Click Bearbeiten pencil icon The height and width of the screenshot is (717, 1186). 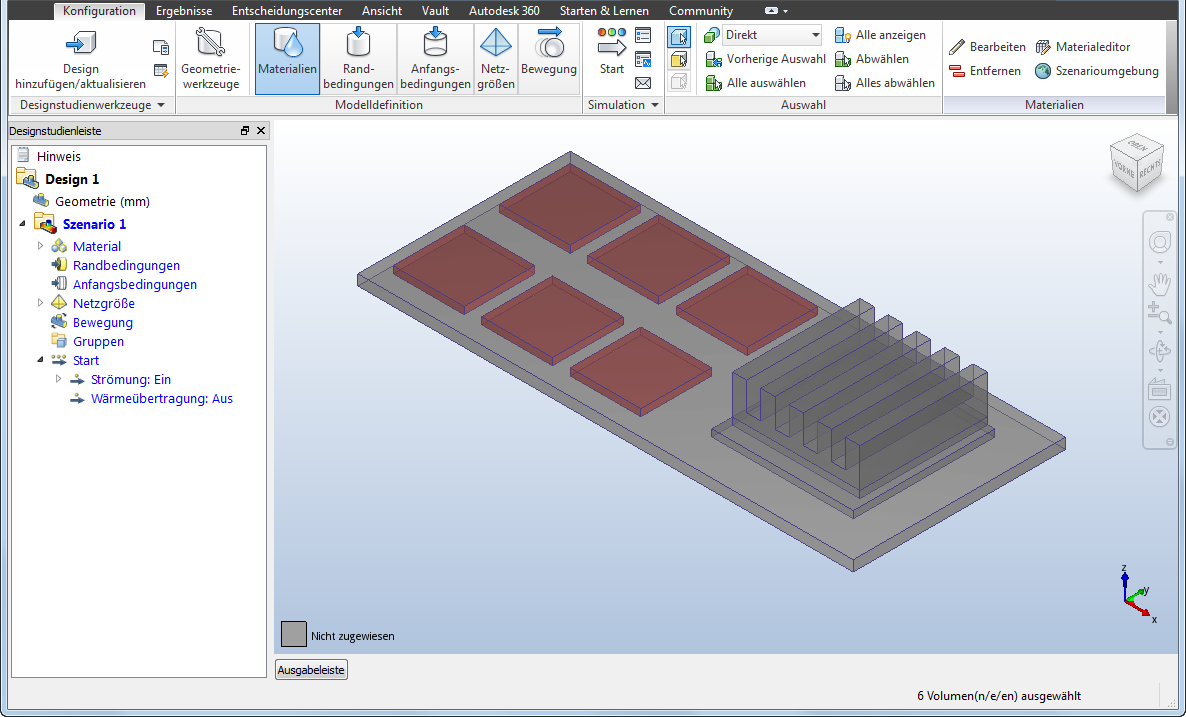click(x=957, y=47)
